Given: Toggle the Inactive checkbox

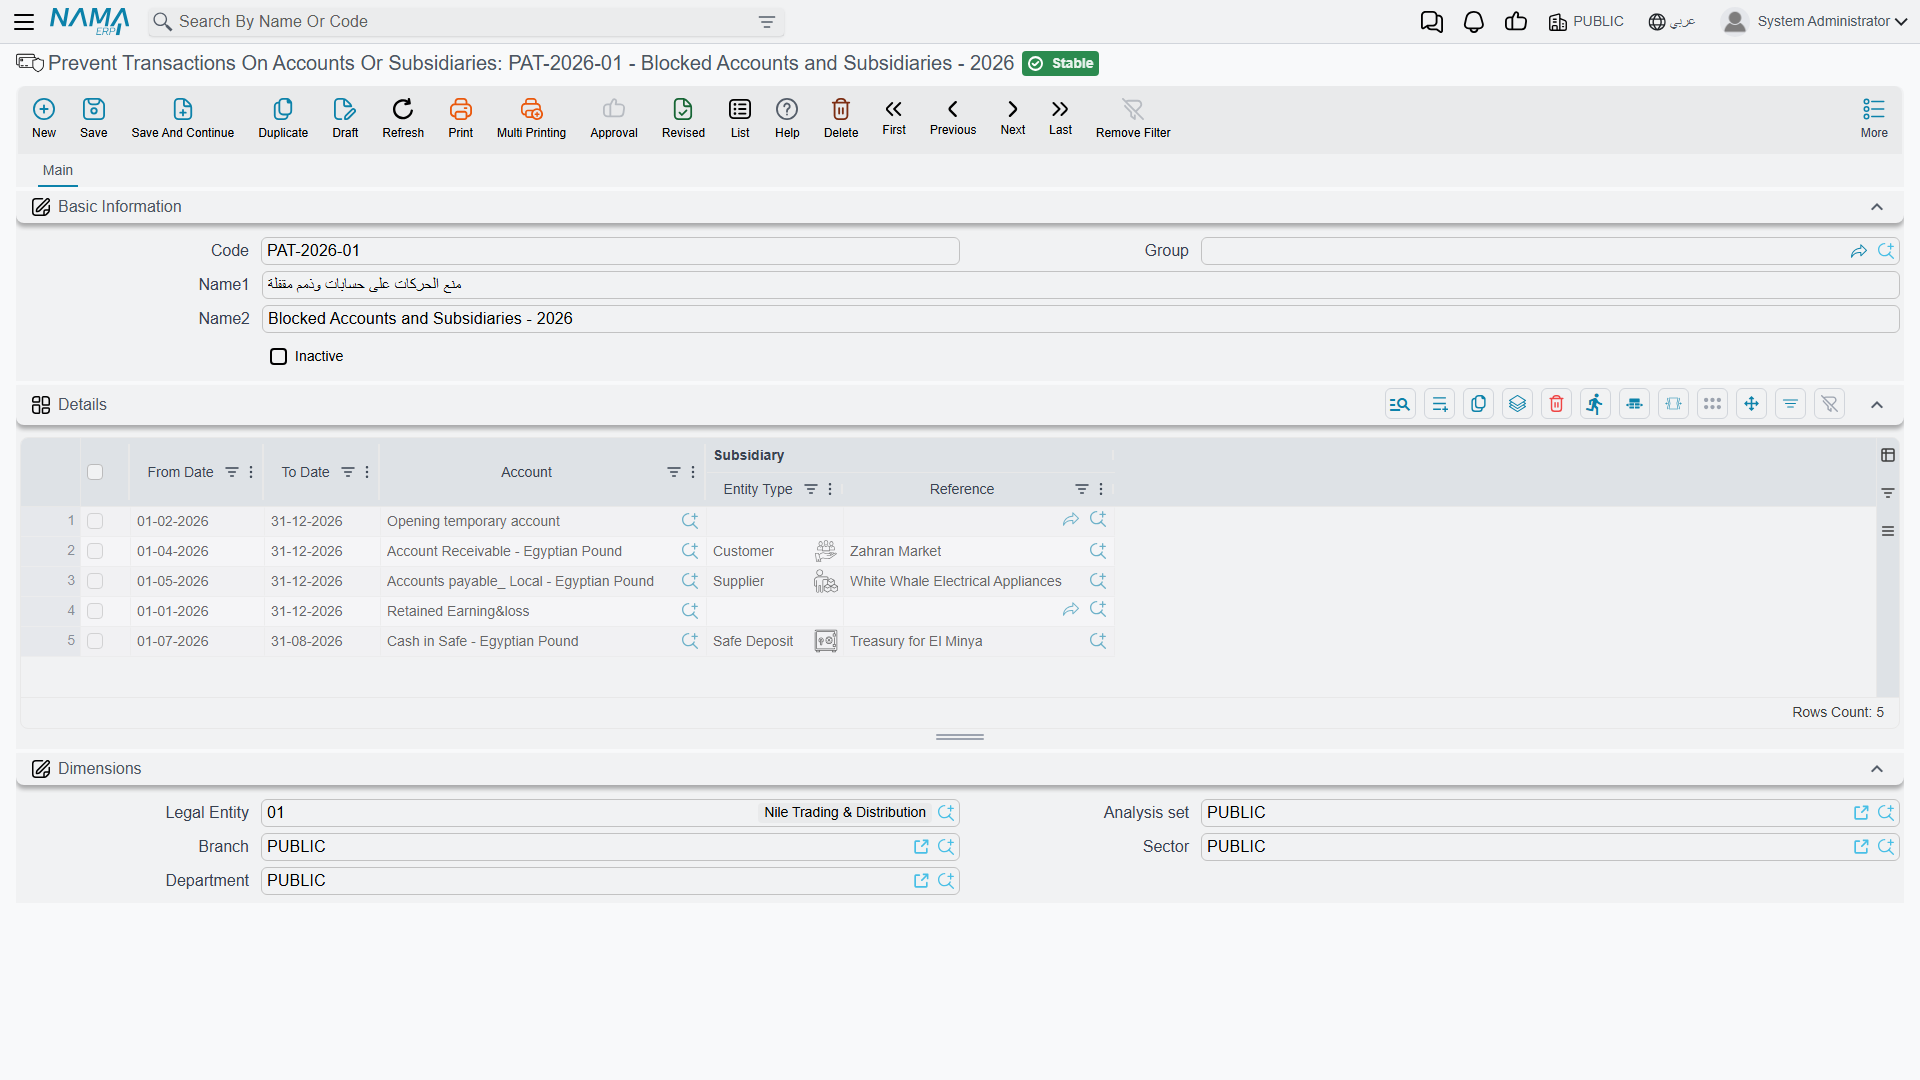Looking at the screenshot, I should [x=279, y=356].
